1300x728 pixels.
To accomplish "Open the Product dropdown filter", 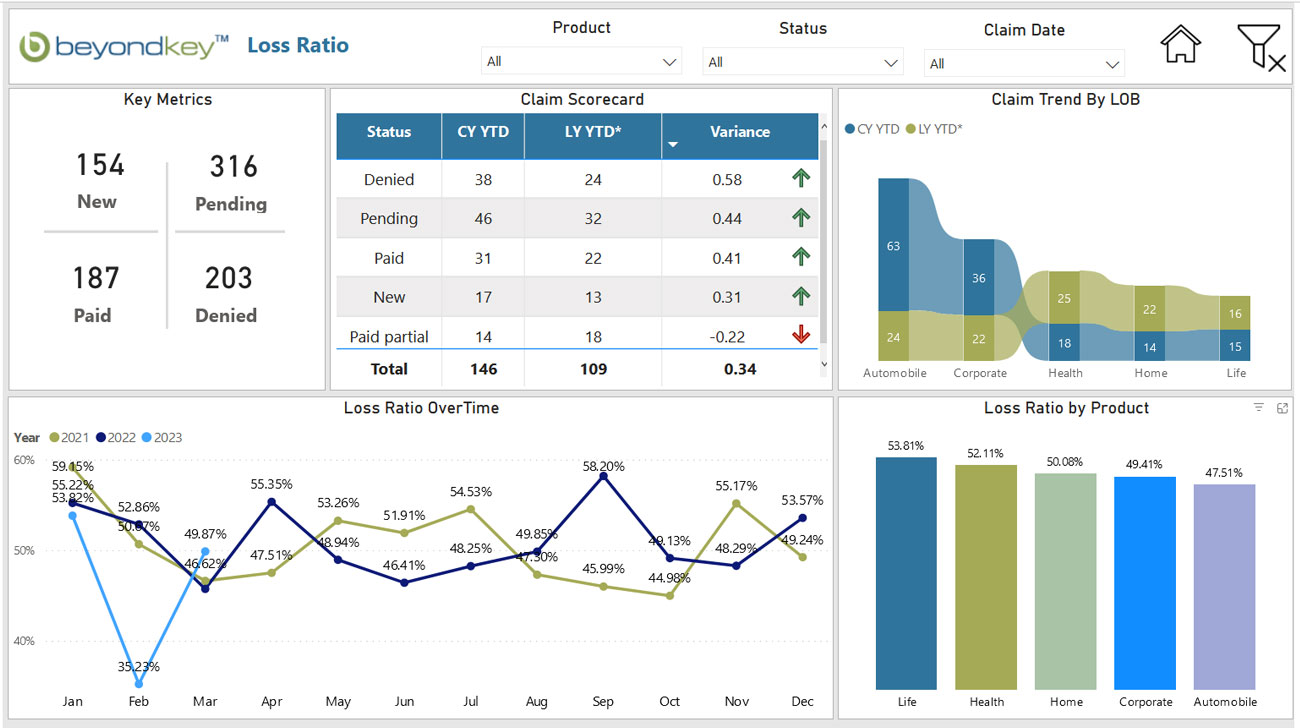I will pyautogui.click(x=581, y=62).
